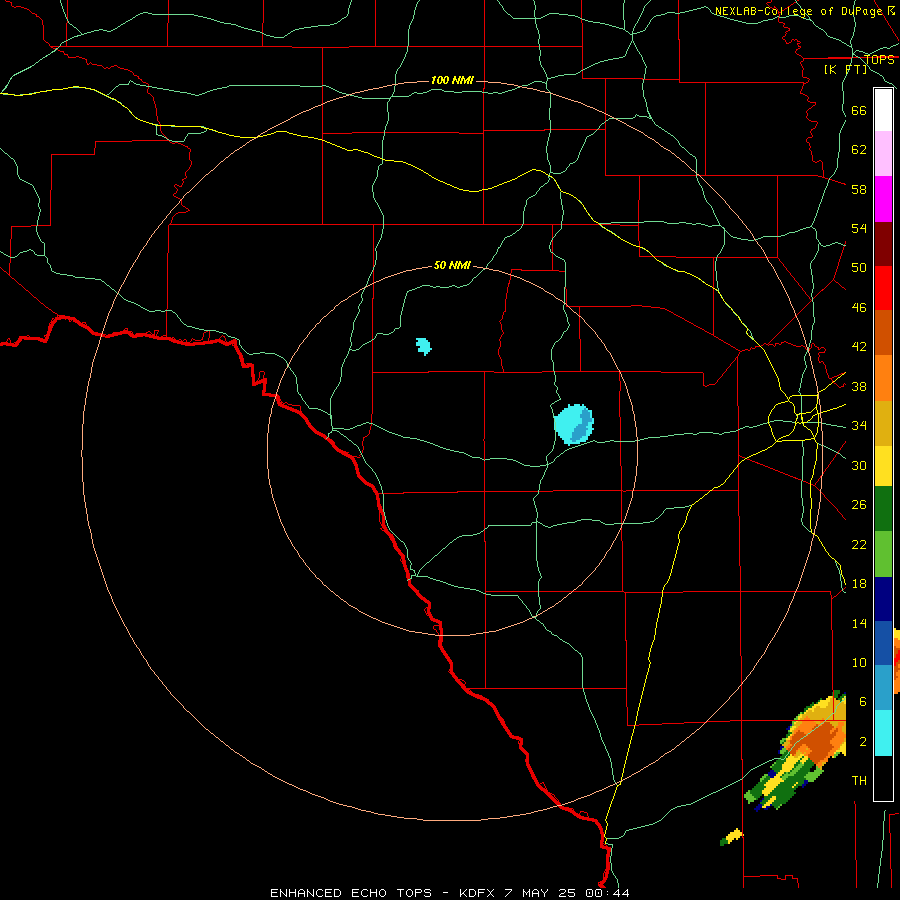This screenshot has width=900, height=900.
Task: Click the light pink legend swatch
Action: 883,153
